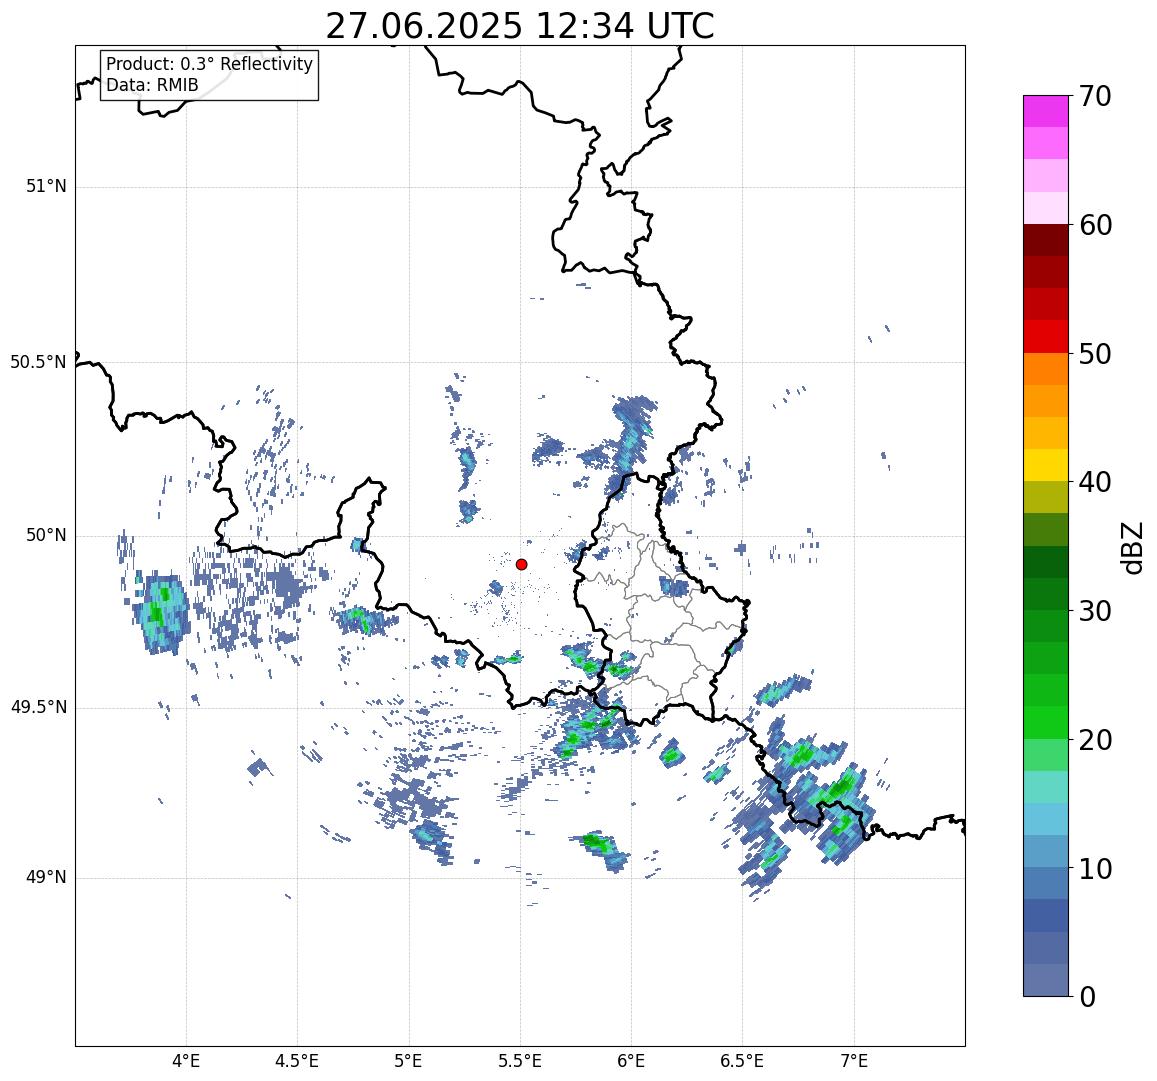This screenshot has height=1081, width=1157.
Task: Click the 5.5°E longitude label
Action: (x=520, y=1061)
